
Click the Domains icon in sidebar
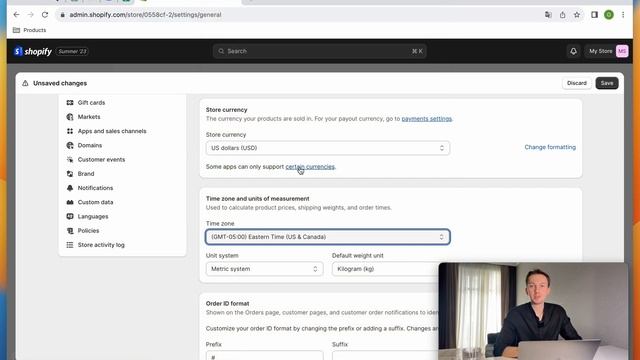(x=70, y=145)
